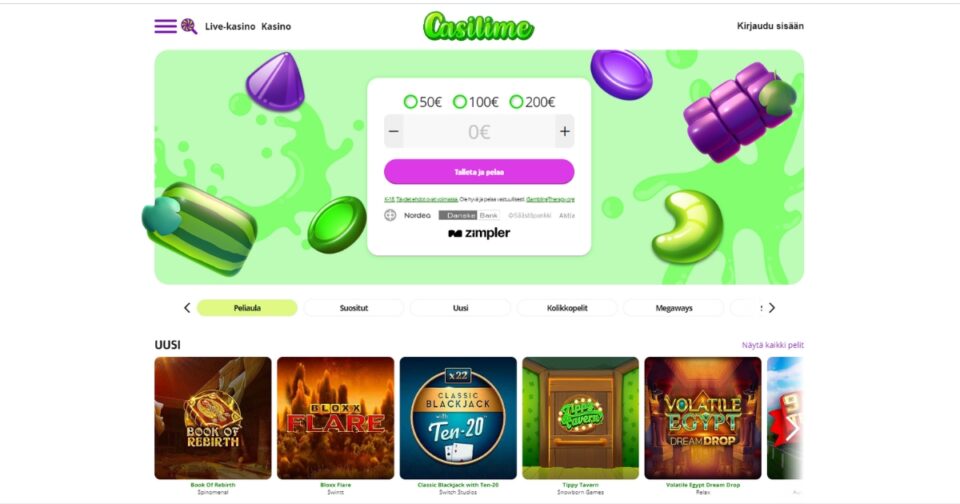
Task: Select the 100€ deposit option
Action: point(476,102)
